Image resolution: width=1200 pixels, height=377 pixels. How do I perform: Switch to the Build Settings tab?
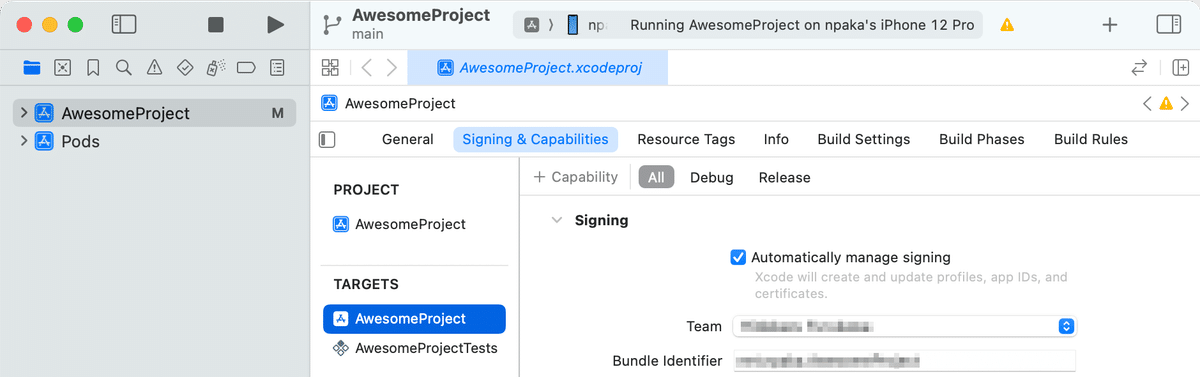(864, 139)
